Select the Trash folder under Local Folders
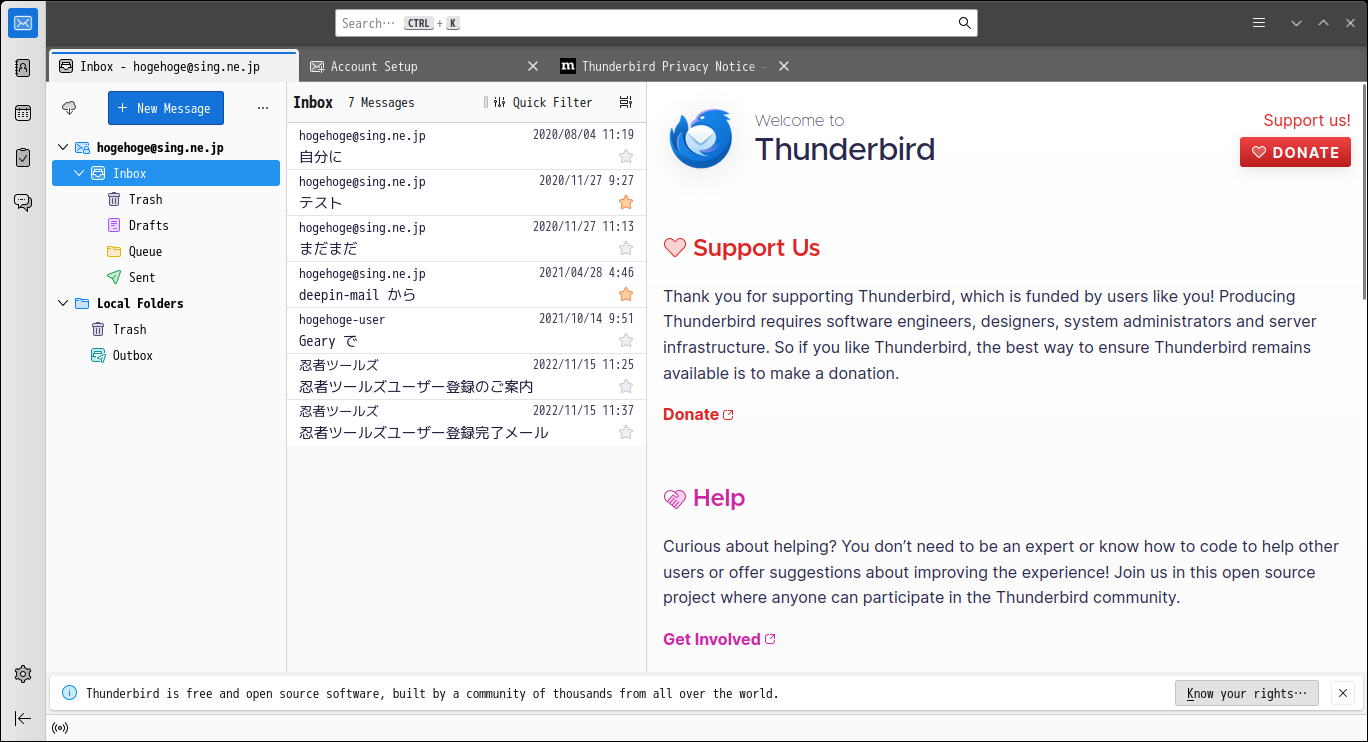This screenshot has width=1368, height=742. point(166,329)
